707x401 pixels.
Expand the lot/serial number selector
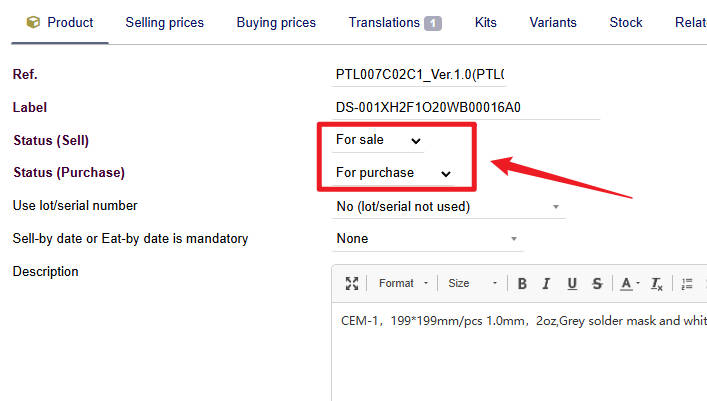coord(449,206)
